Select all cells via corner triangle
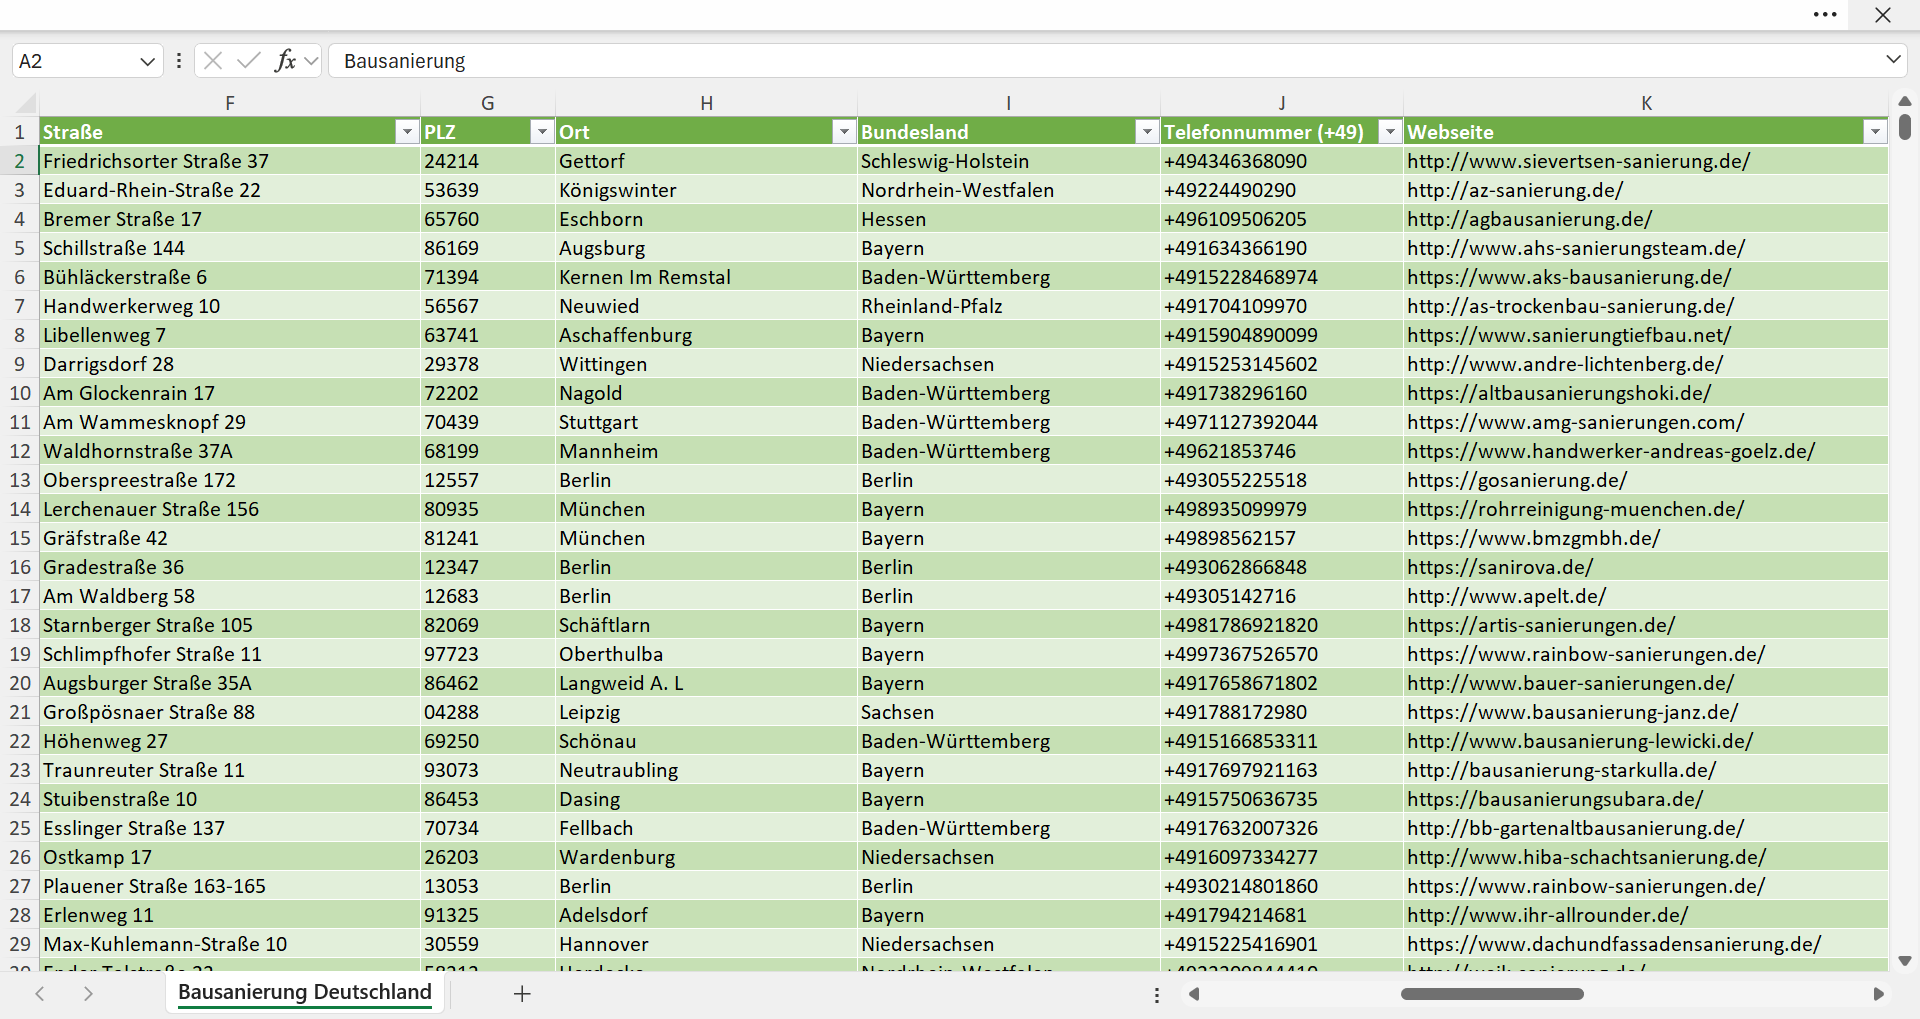 [26, 103]
